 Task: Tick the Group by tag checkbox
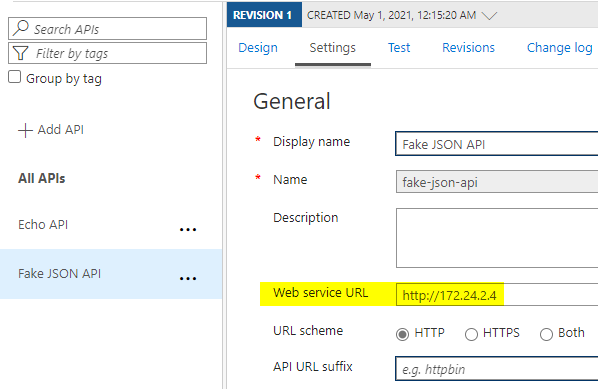14,77
